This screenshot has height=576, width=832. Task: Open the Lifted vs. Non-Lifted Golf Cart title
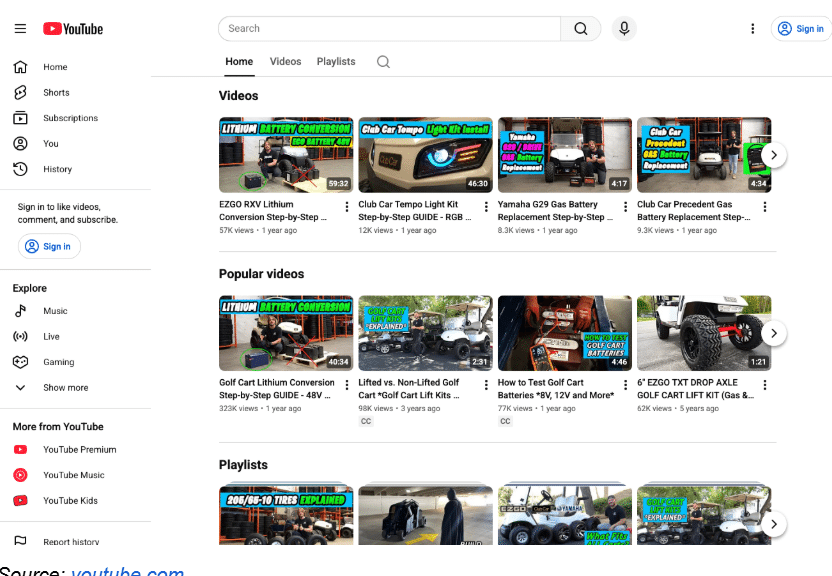tap(409, 389)
